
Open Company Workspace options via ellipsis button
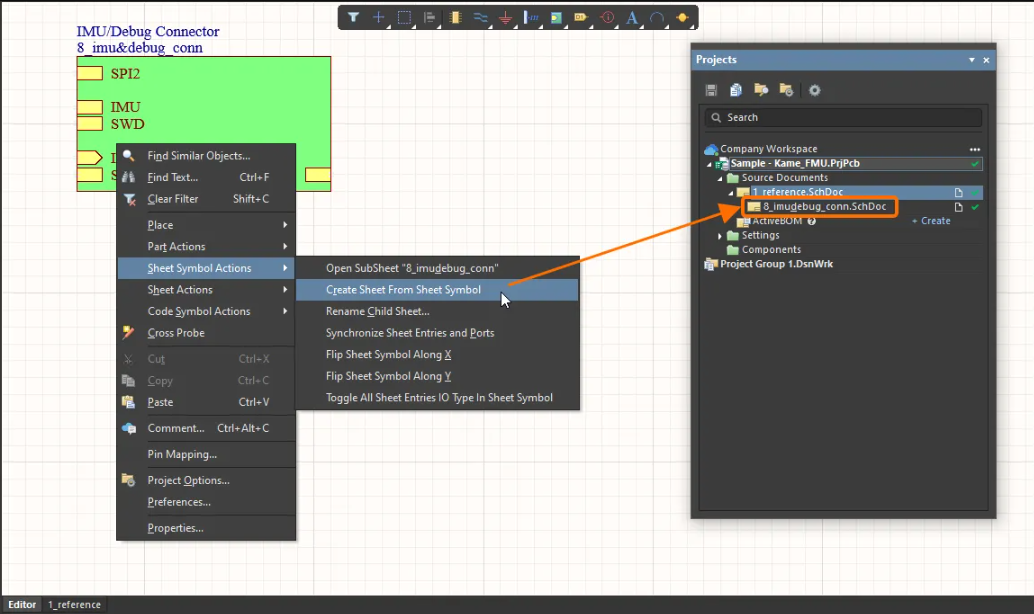click(x=974, y=149)
